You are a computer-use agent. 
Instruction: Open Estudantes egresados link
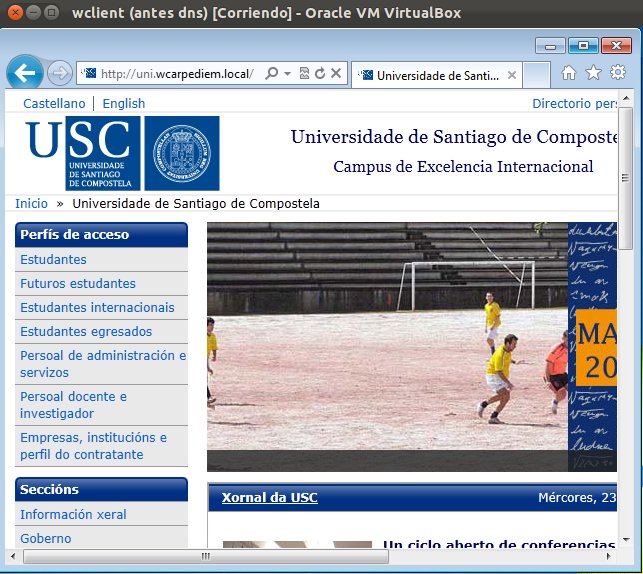point(86,331)
